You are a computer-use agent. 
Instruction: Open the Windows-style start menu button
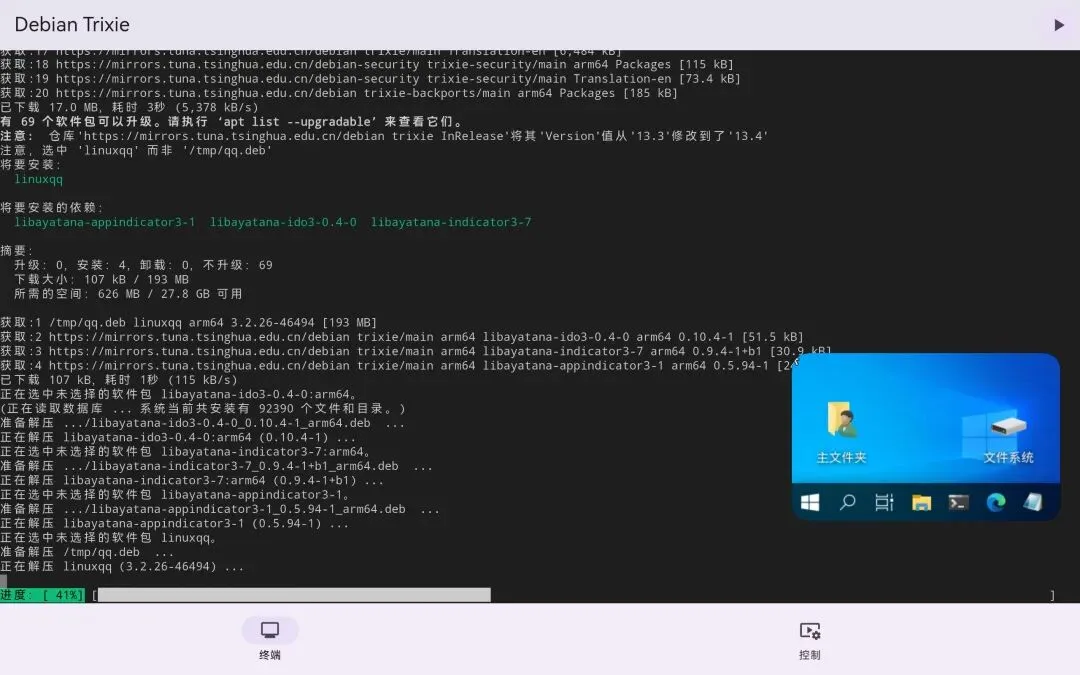pos(810,502)
